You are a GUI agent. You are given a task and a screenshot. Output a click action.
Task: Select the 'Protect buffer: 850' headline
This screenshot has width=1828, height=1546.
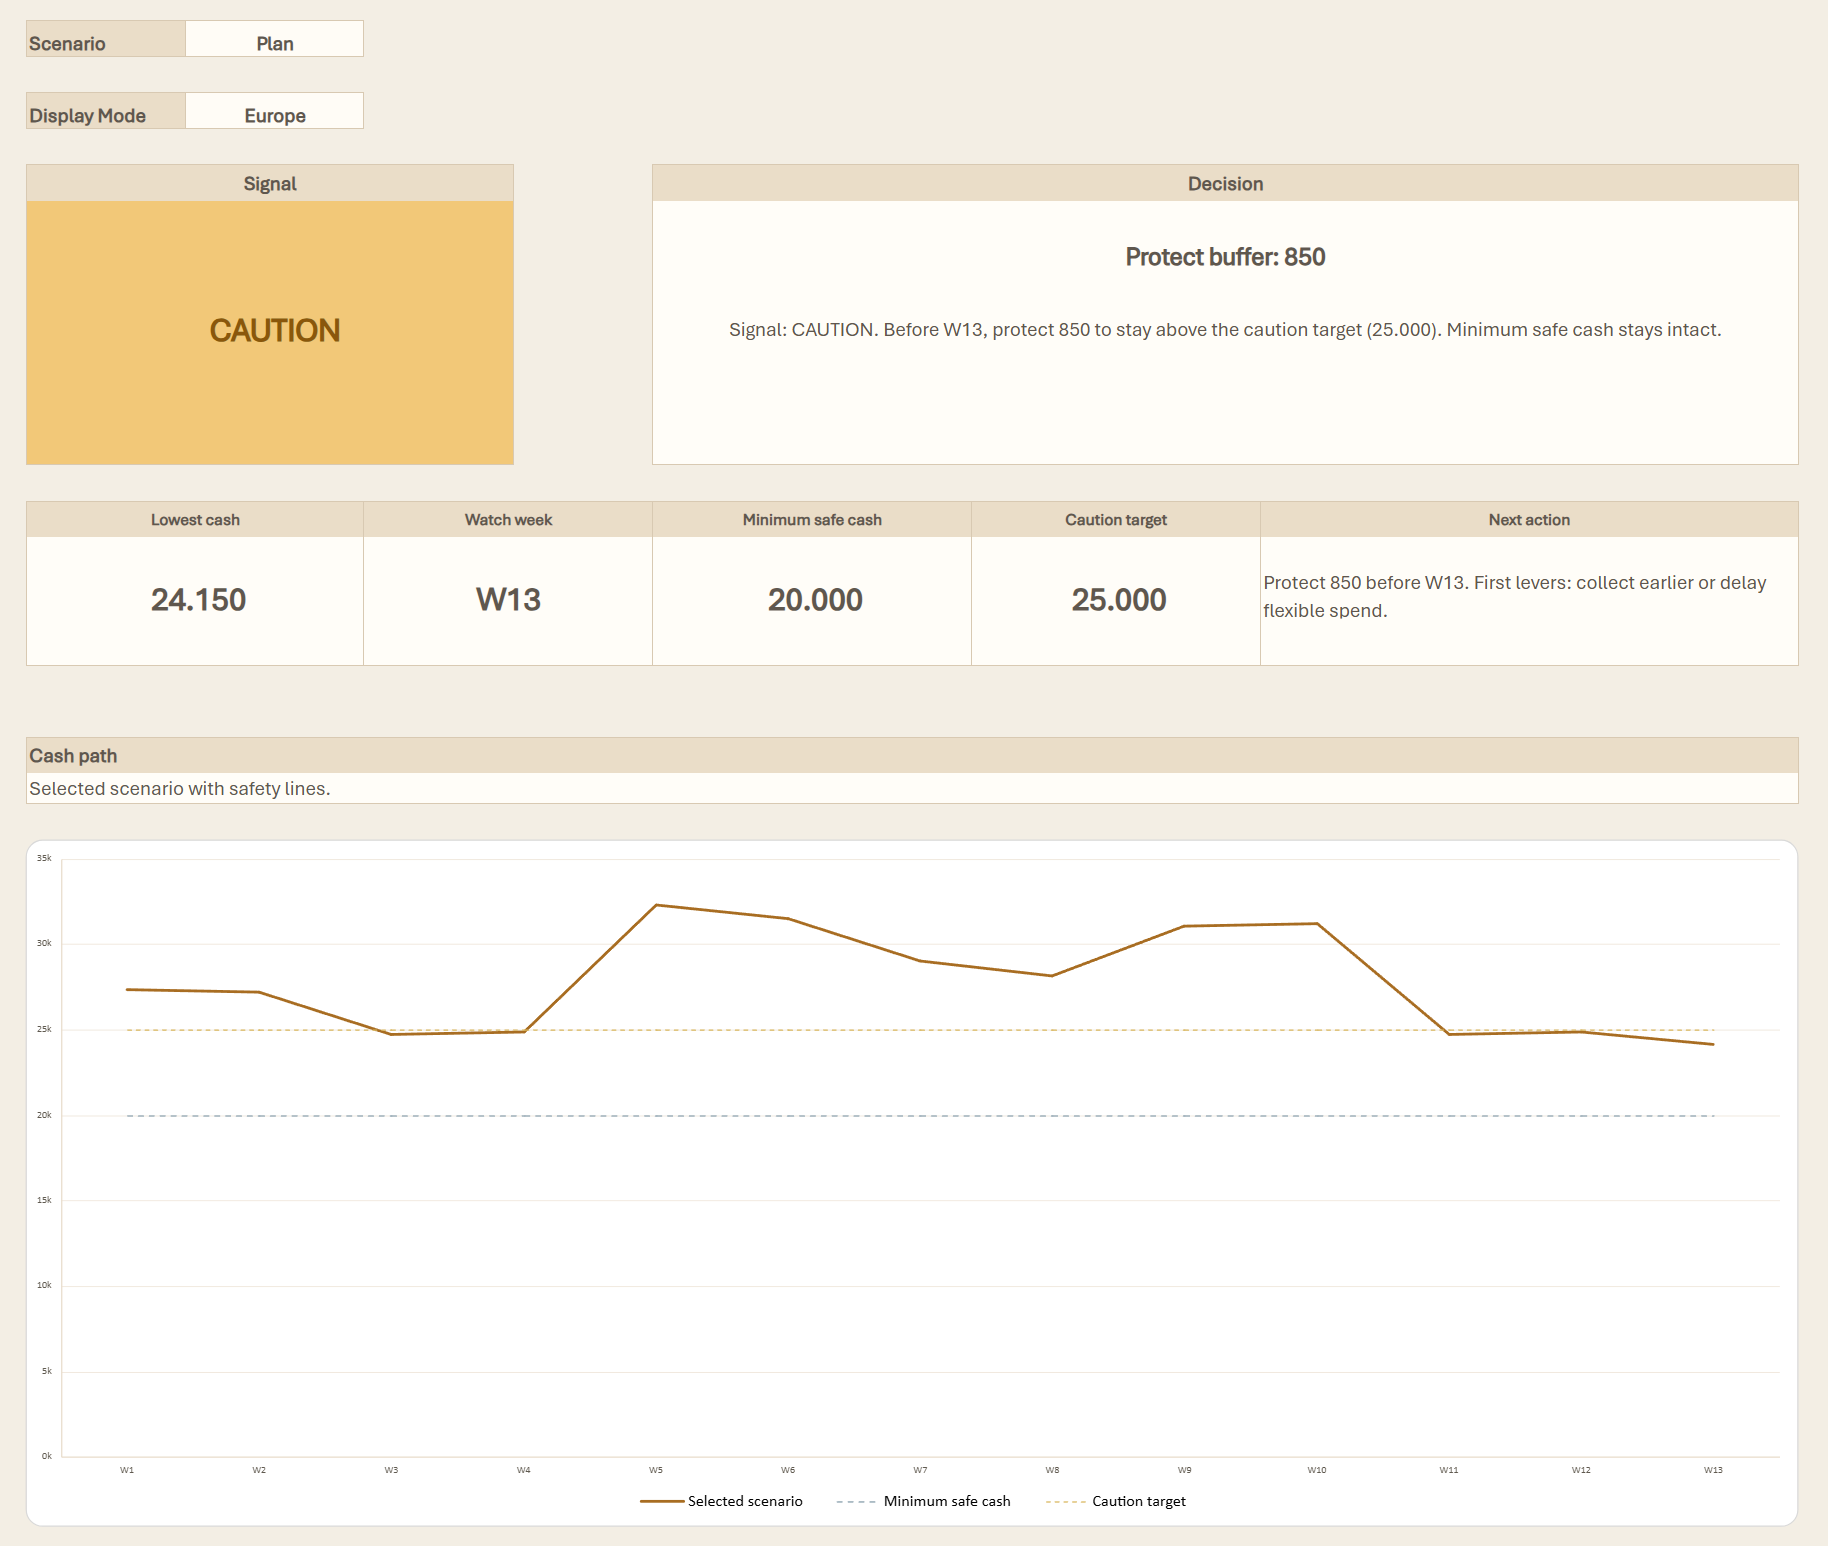(x=1225, y=257)
